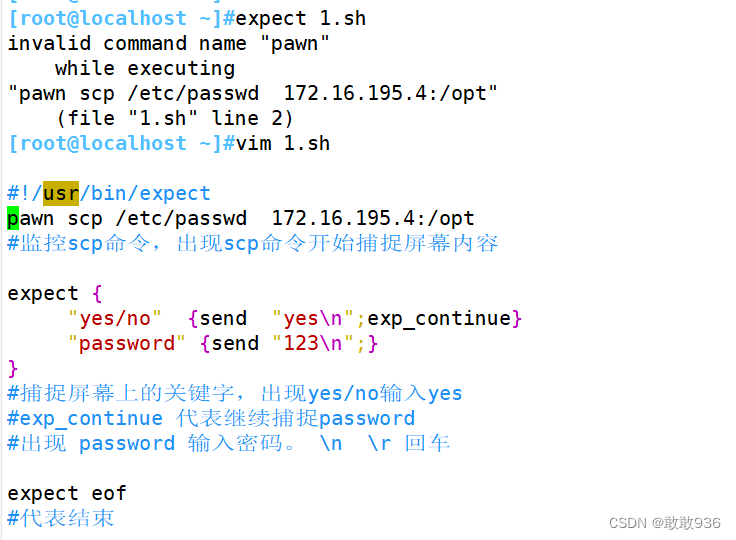The width and height of the screenshot is (736, 540).
Task: Click the opening brace after expect
Action: pyautogui.click(x=97, y=294)
